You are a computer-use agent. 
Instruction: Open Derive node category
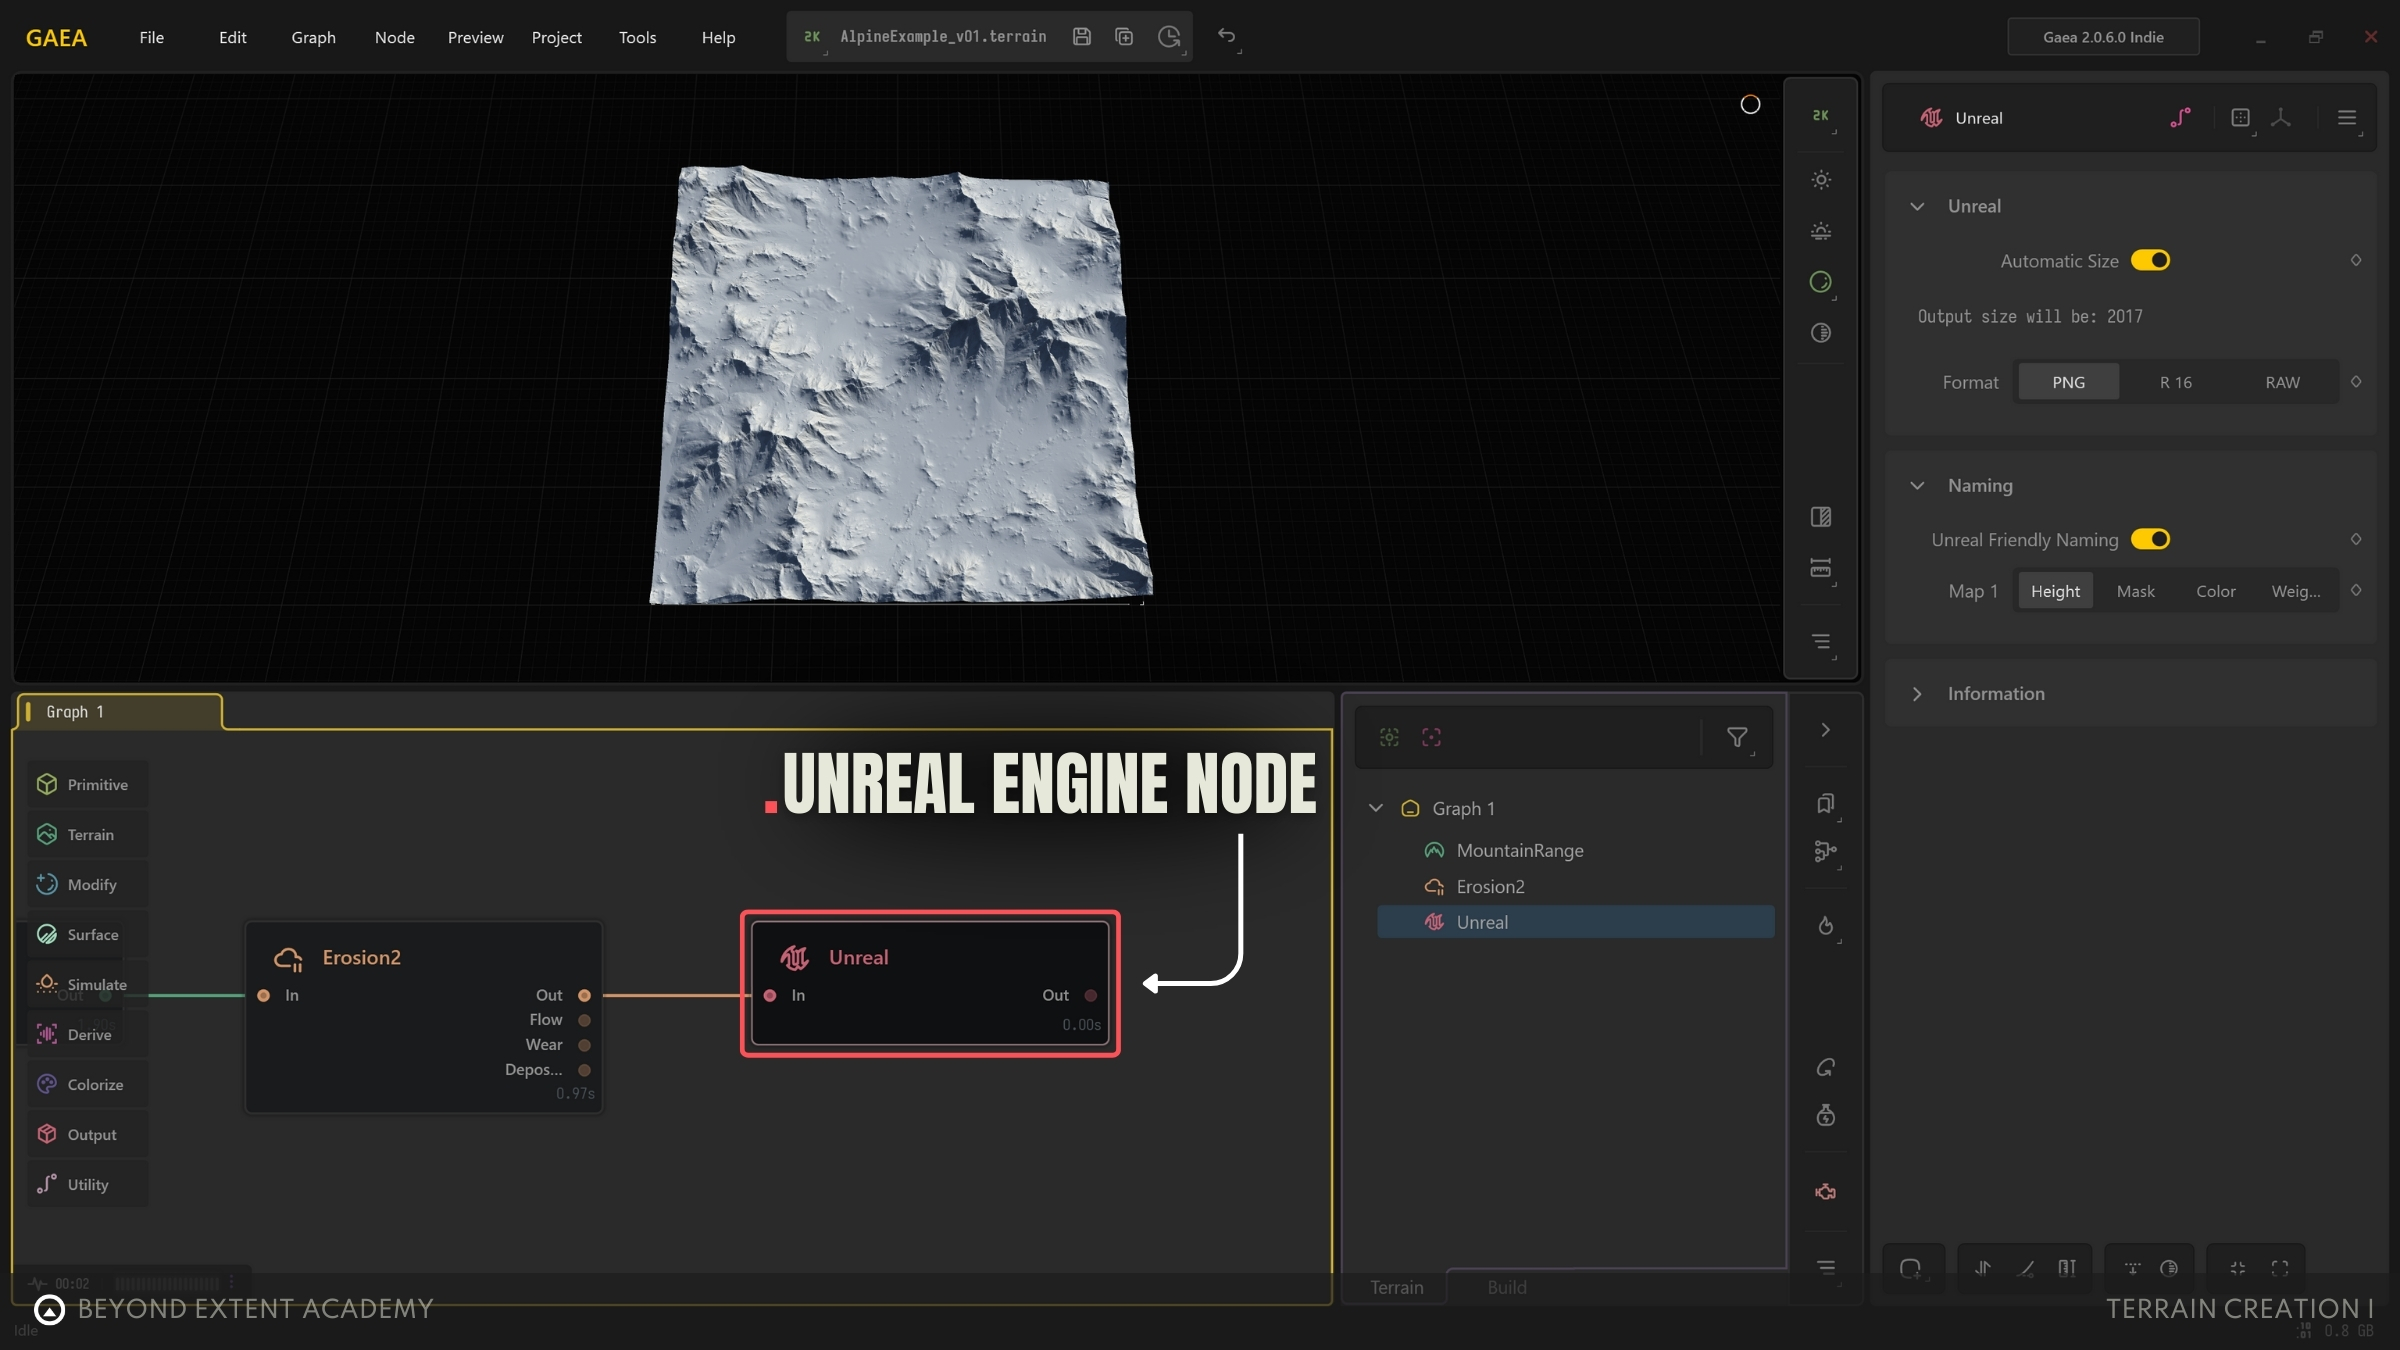click(87, 1035)
